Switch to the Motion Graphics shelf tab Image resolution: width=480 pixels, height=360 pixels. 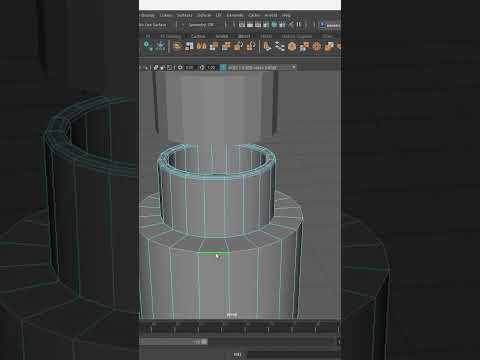pyautogui.click(x=297, y=36)
